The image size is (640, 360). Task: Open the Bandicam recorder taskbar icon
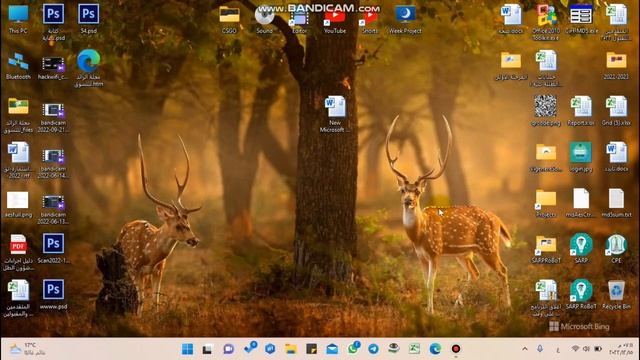point(456,349)
